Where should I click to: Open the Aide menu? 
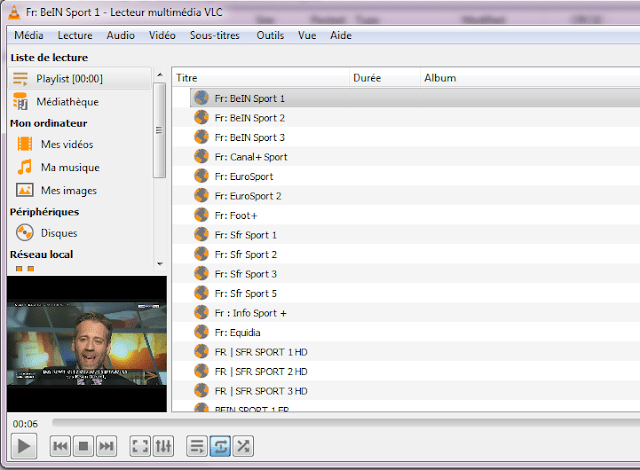click(341, 35)
